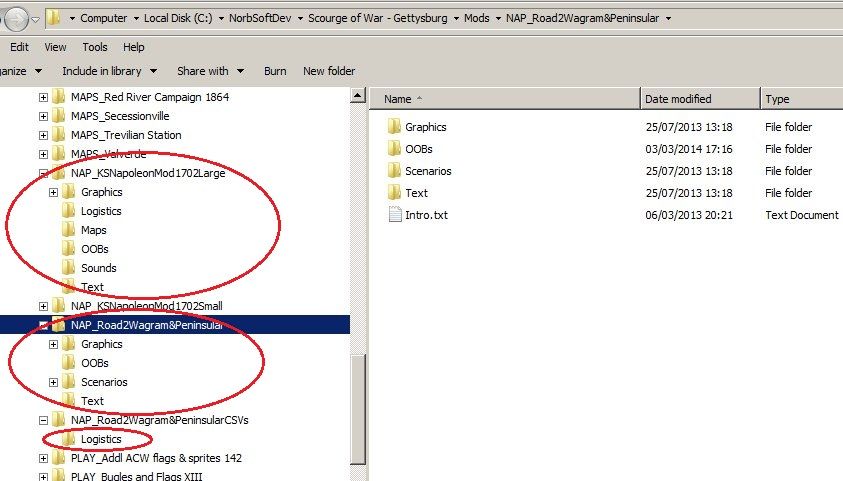843x481 pixels.
Task: Sort by the Date modified column header
Action: 701,99
